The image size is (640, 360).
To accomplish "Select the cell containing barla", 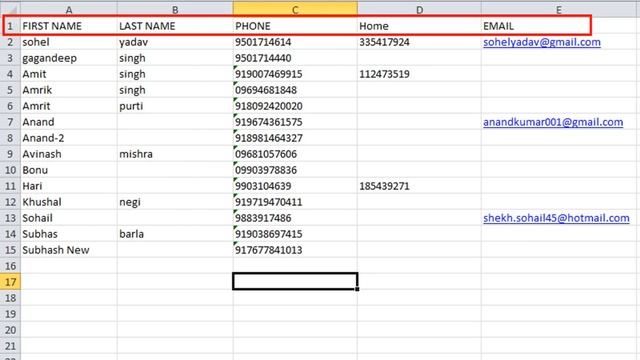I will (x=175, y=234).
